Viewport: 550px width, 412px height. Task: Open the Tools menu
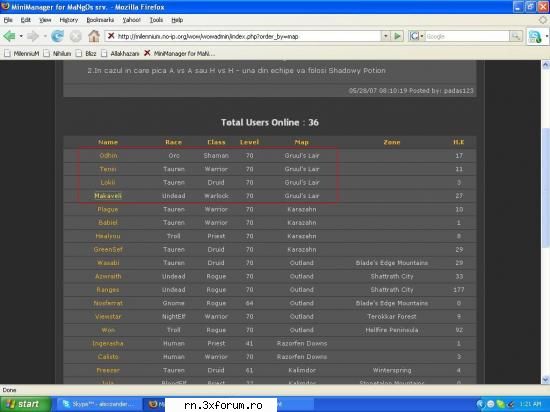click(x=156, y=20)
